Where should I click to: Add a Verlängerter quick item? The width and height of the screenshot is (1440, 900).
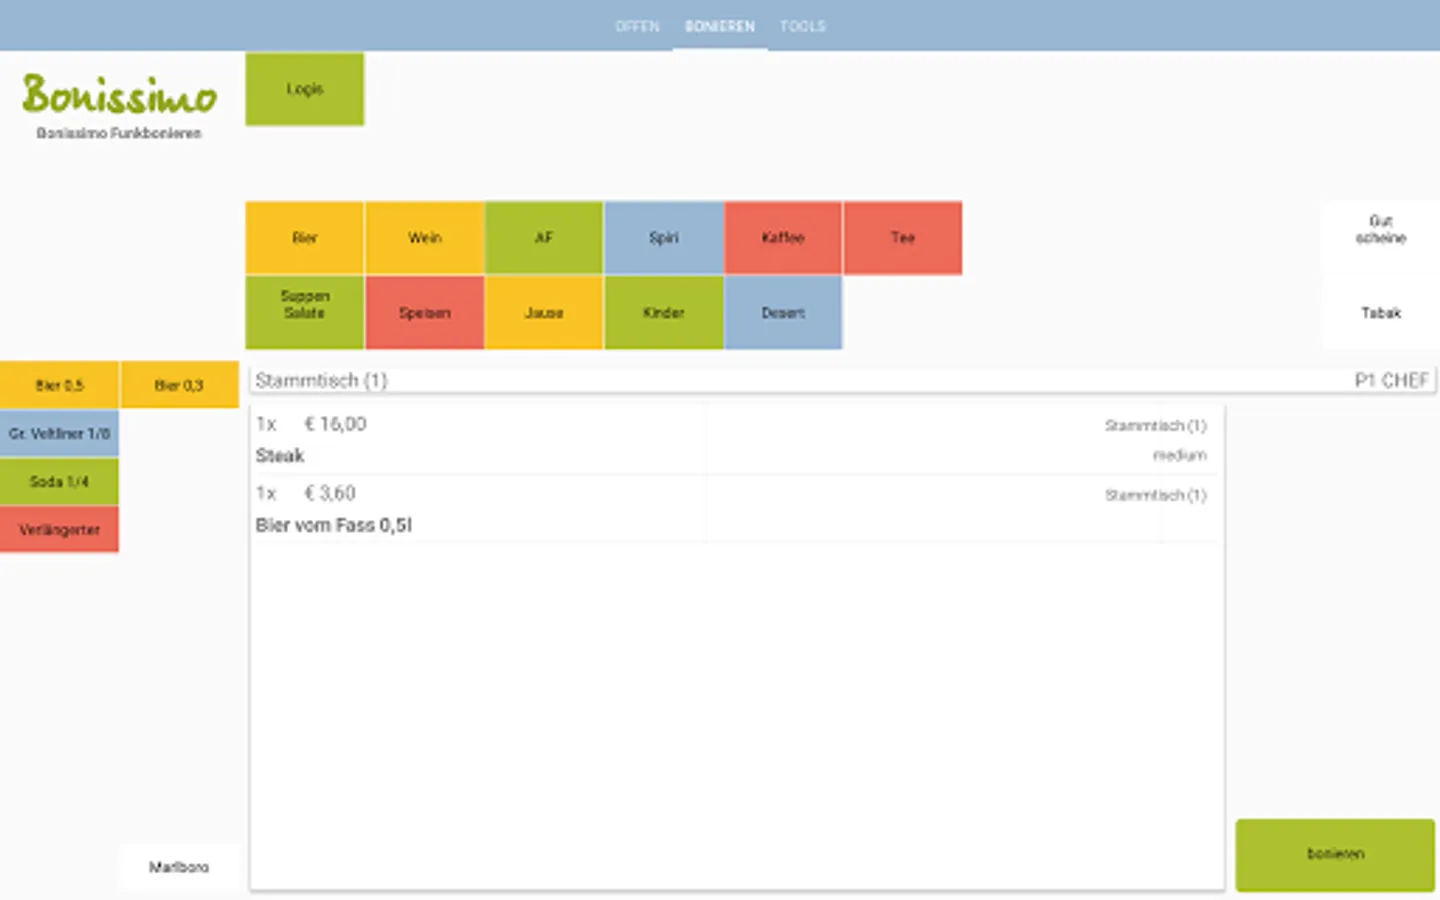click(59, 529)
